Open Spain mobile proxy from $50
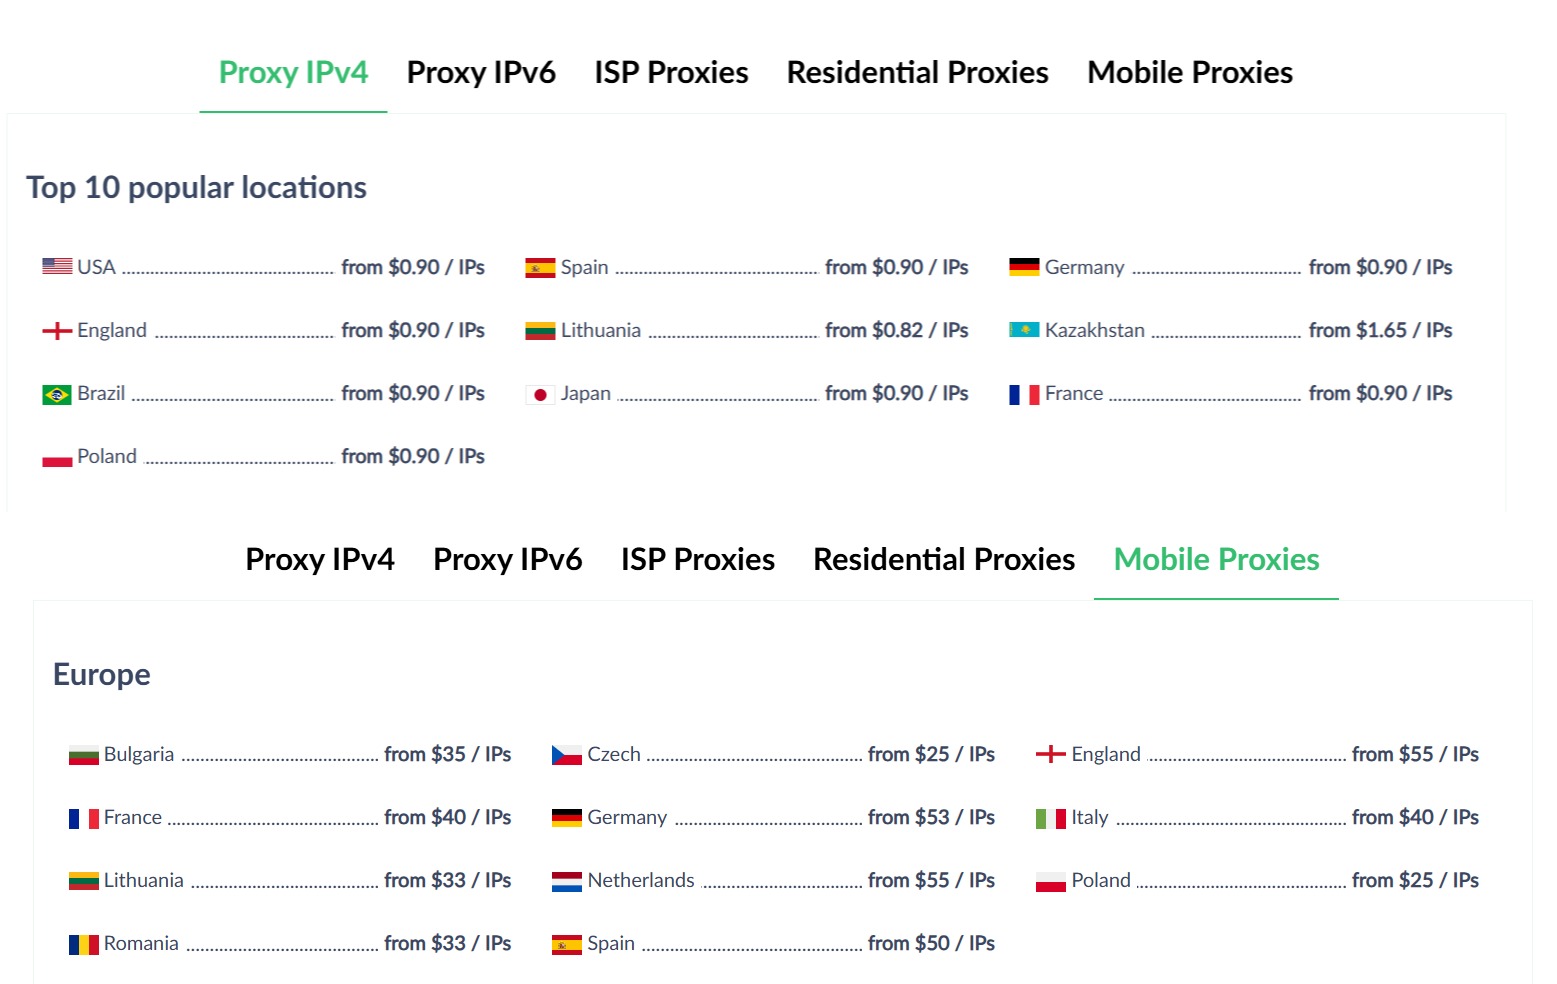 point(774,943)
